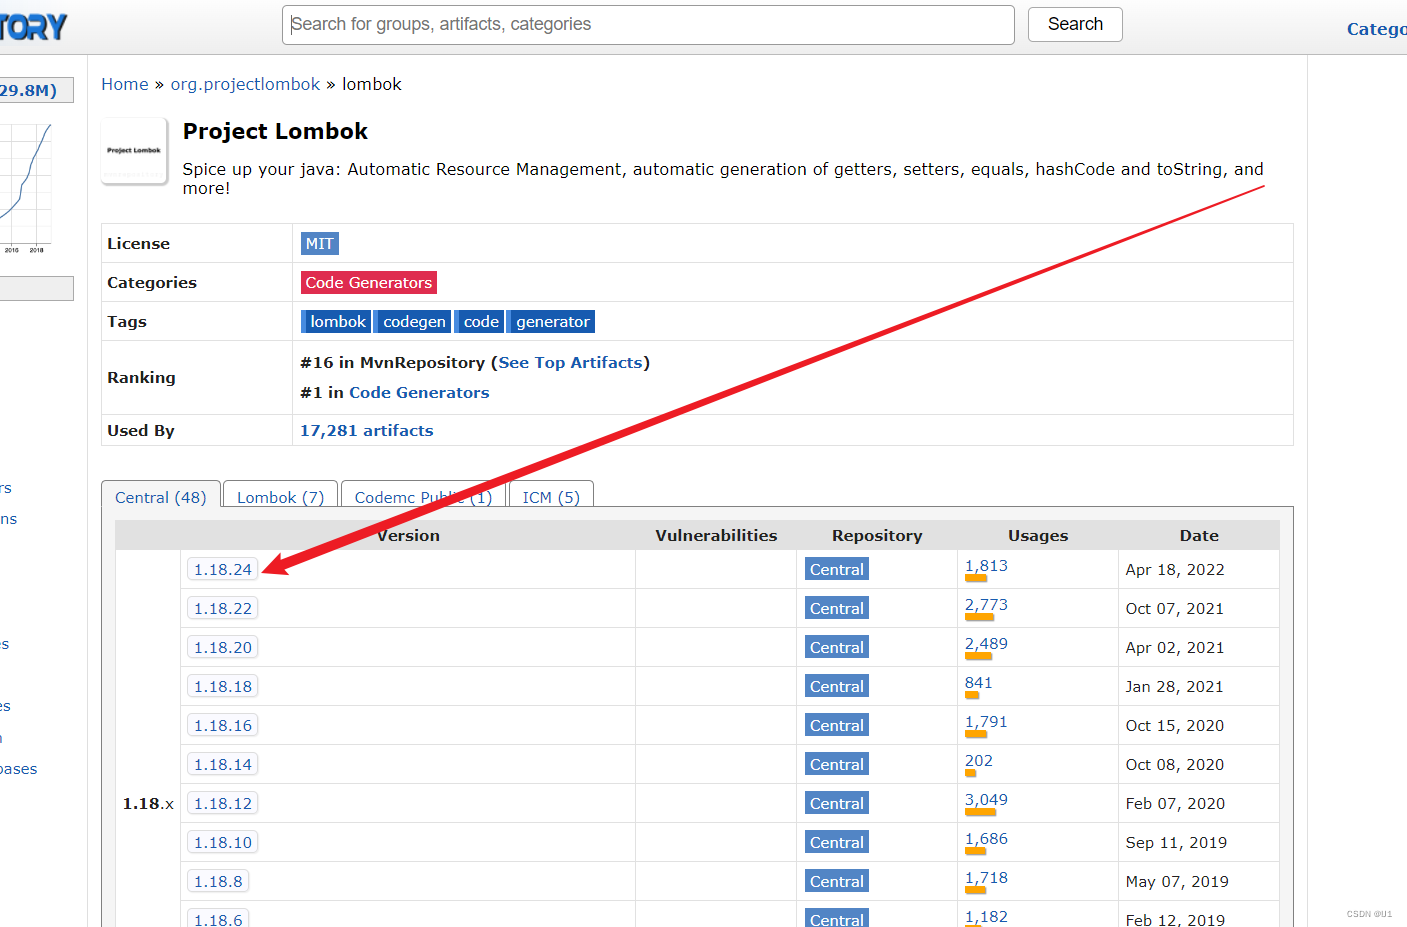Click Central badge in 1.18.24 row

pos(837,569)
